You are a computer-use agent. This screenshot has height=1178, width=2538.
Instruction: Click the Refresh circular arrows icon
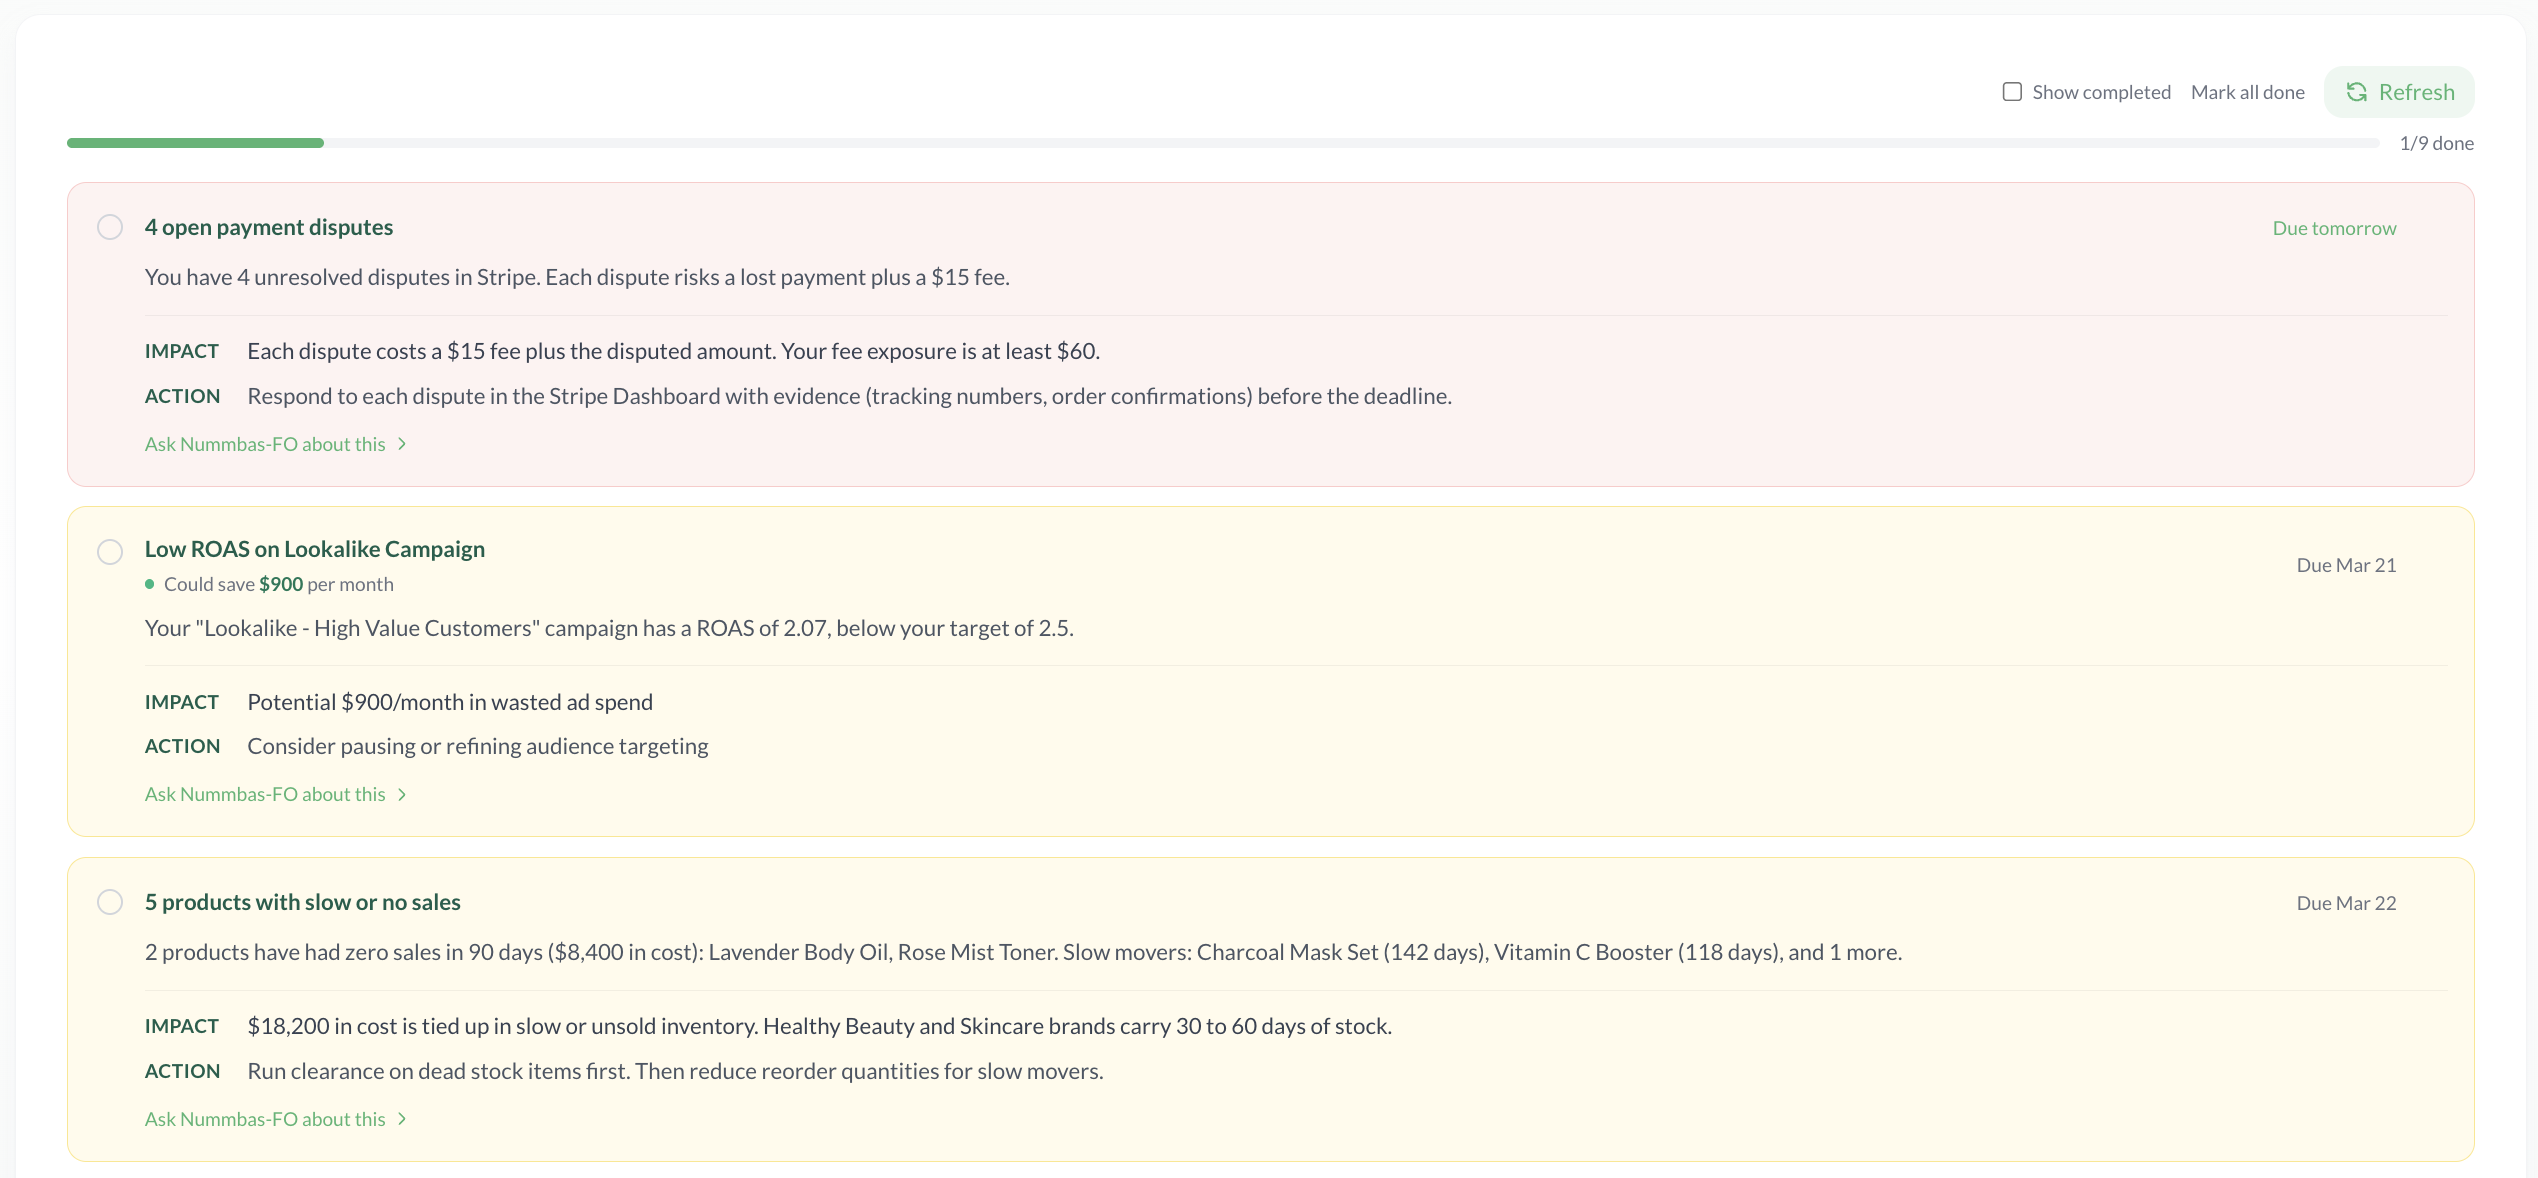(x=2356, y=92)
